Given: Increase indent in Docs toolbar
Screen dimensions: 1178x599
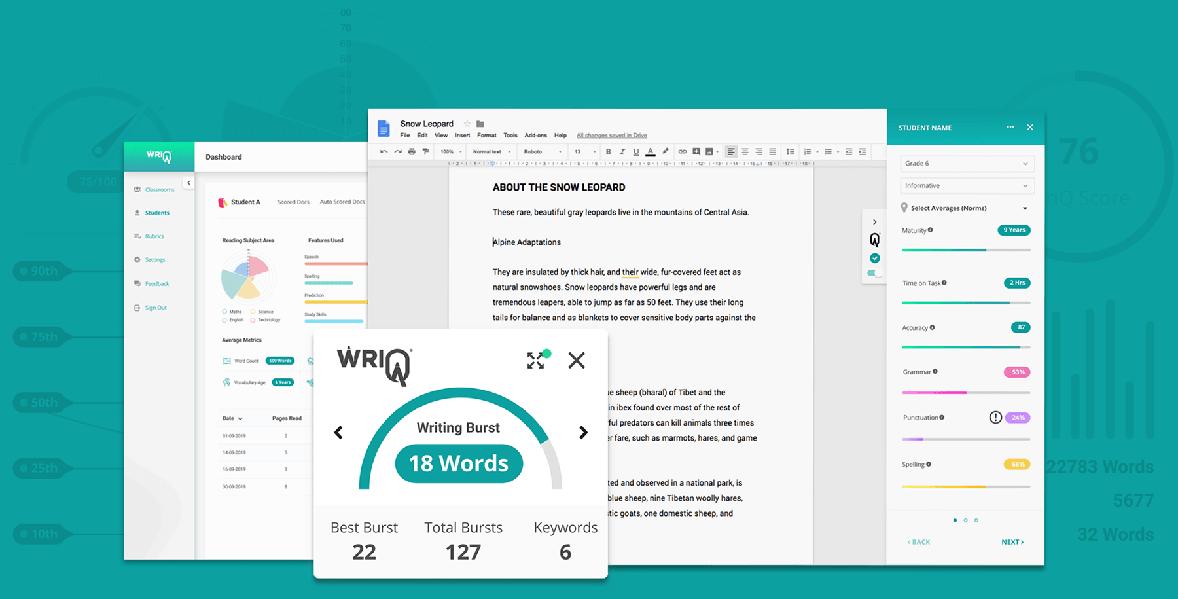Looking at the screenshot, I should (x=862, y=151).
